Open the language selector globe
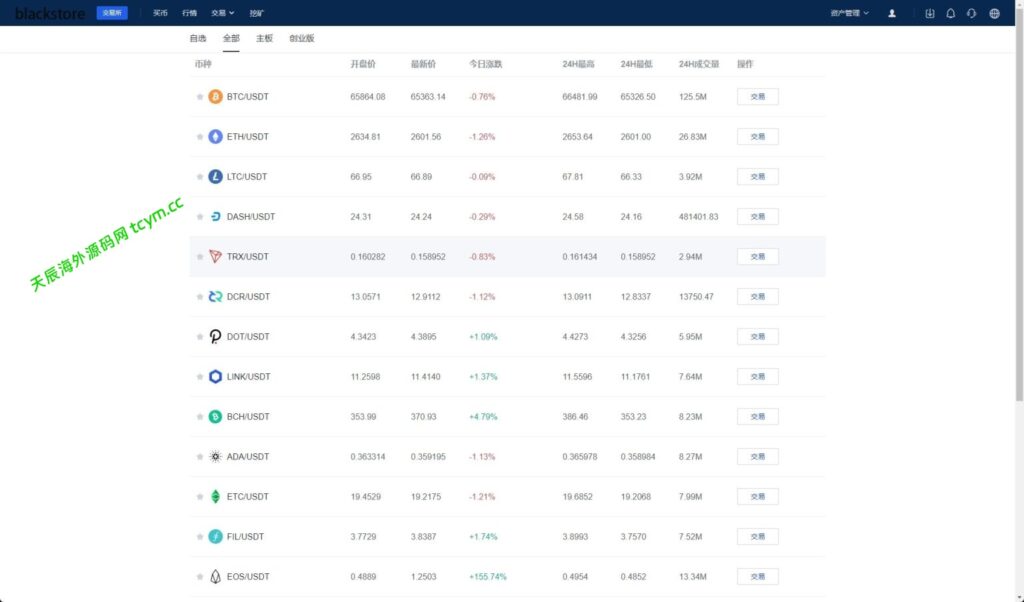The height and width of the screenshot is (602, 1024). pos(994,14)
